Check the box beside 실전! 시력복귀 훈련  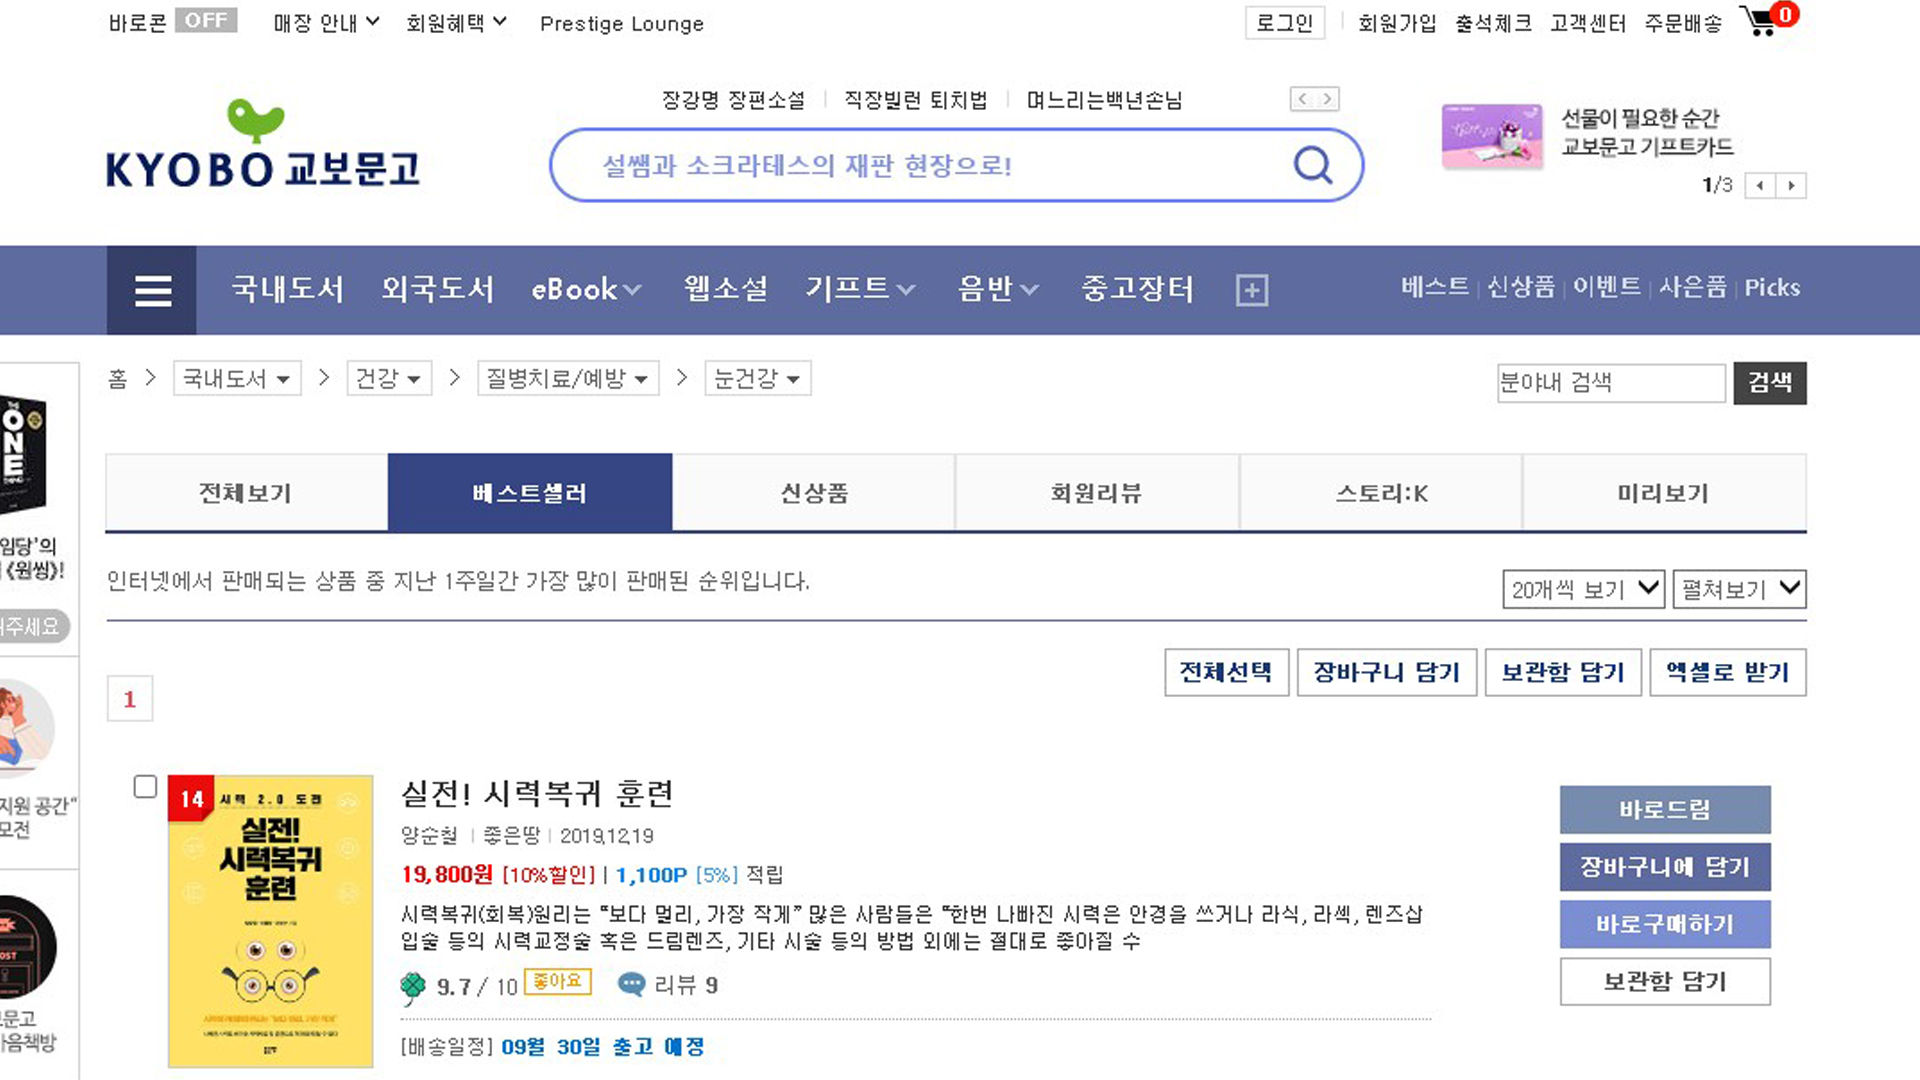[145, 787]
